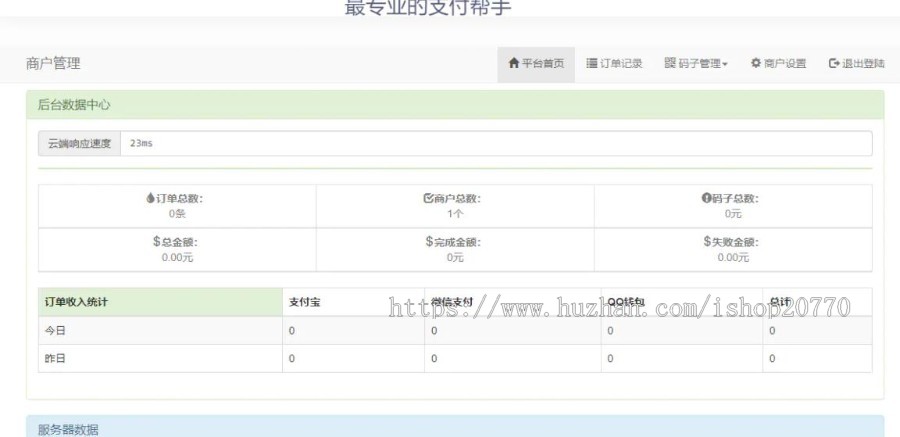900x437 pixels.
Task: Click the info icon beside 码子总数
Action: click(x=707, y=198)
